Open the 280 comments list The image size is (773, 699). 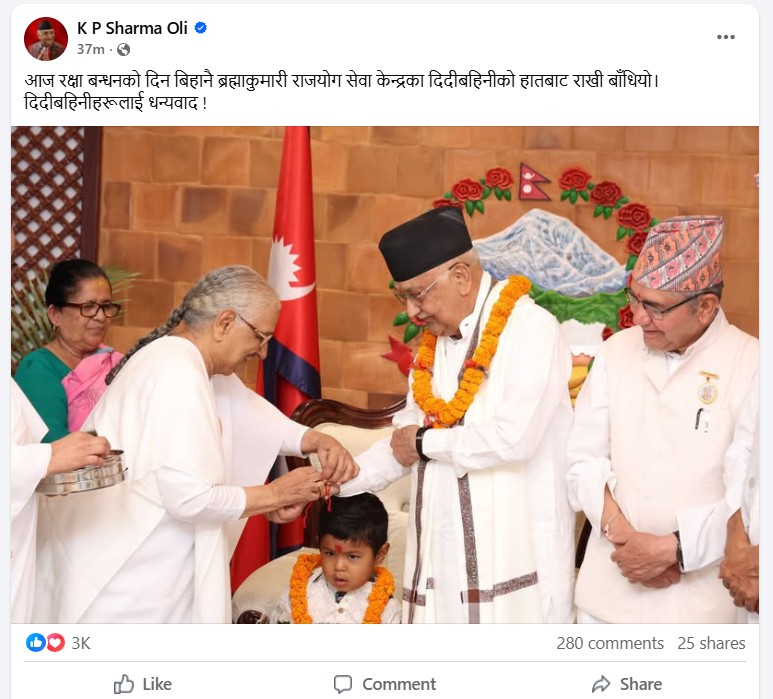click(610, 643)
